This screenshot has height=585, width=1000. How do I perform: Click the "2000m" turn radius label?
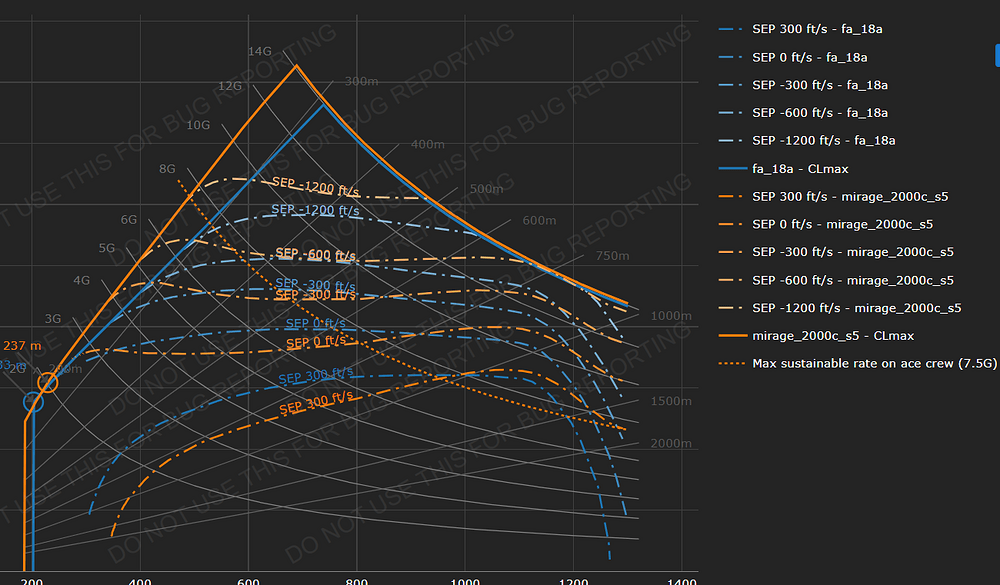point(671,443)
